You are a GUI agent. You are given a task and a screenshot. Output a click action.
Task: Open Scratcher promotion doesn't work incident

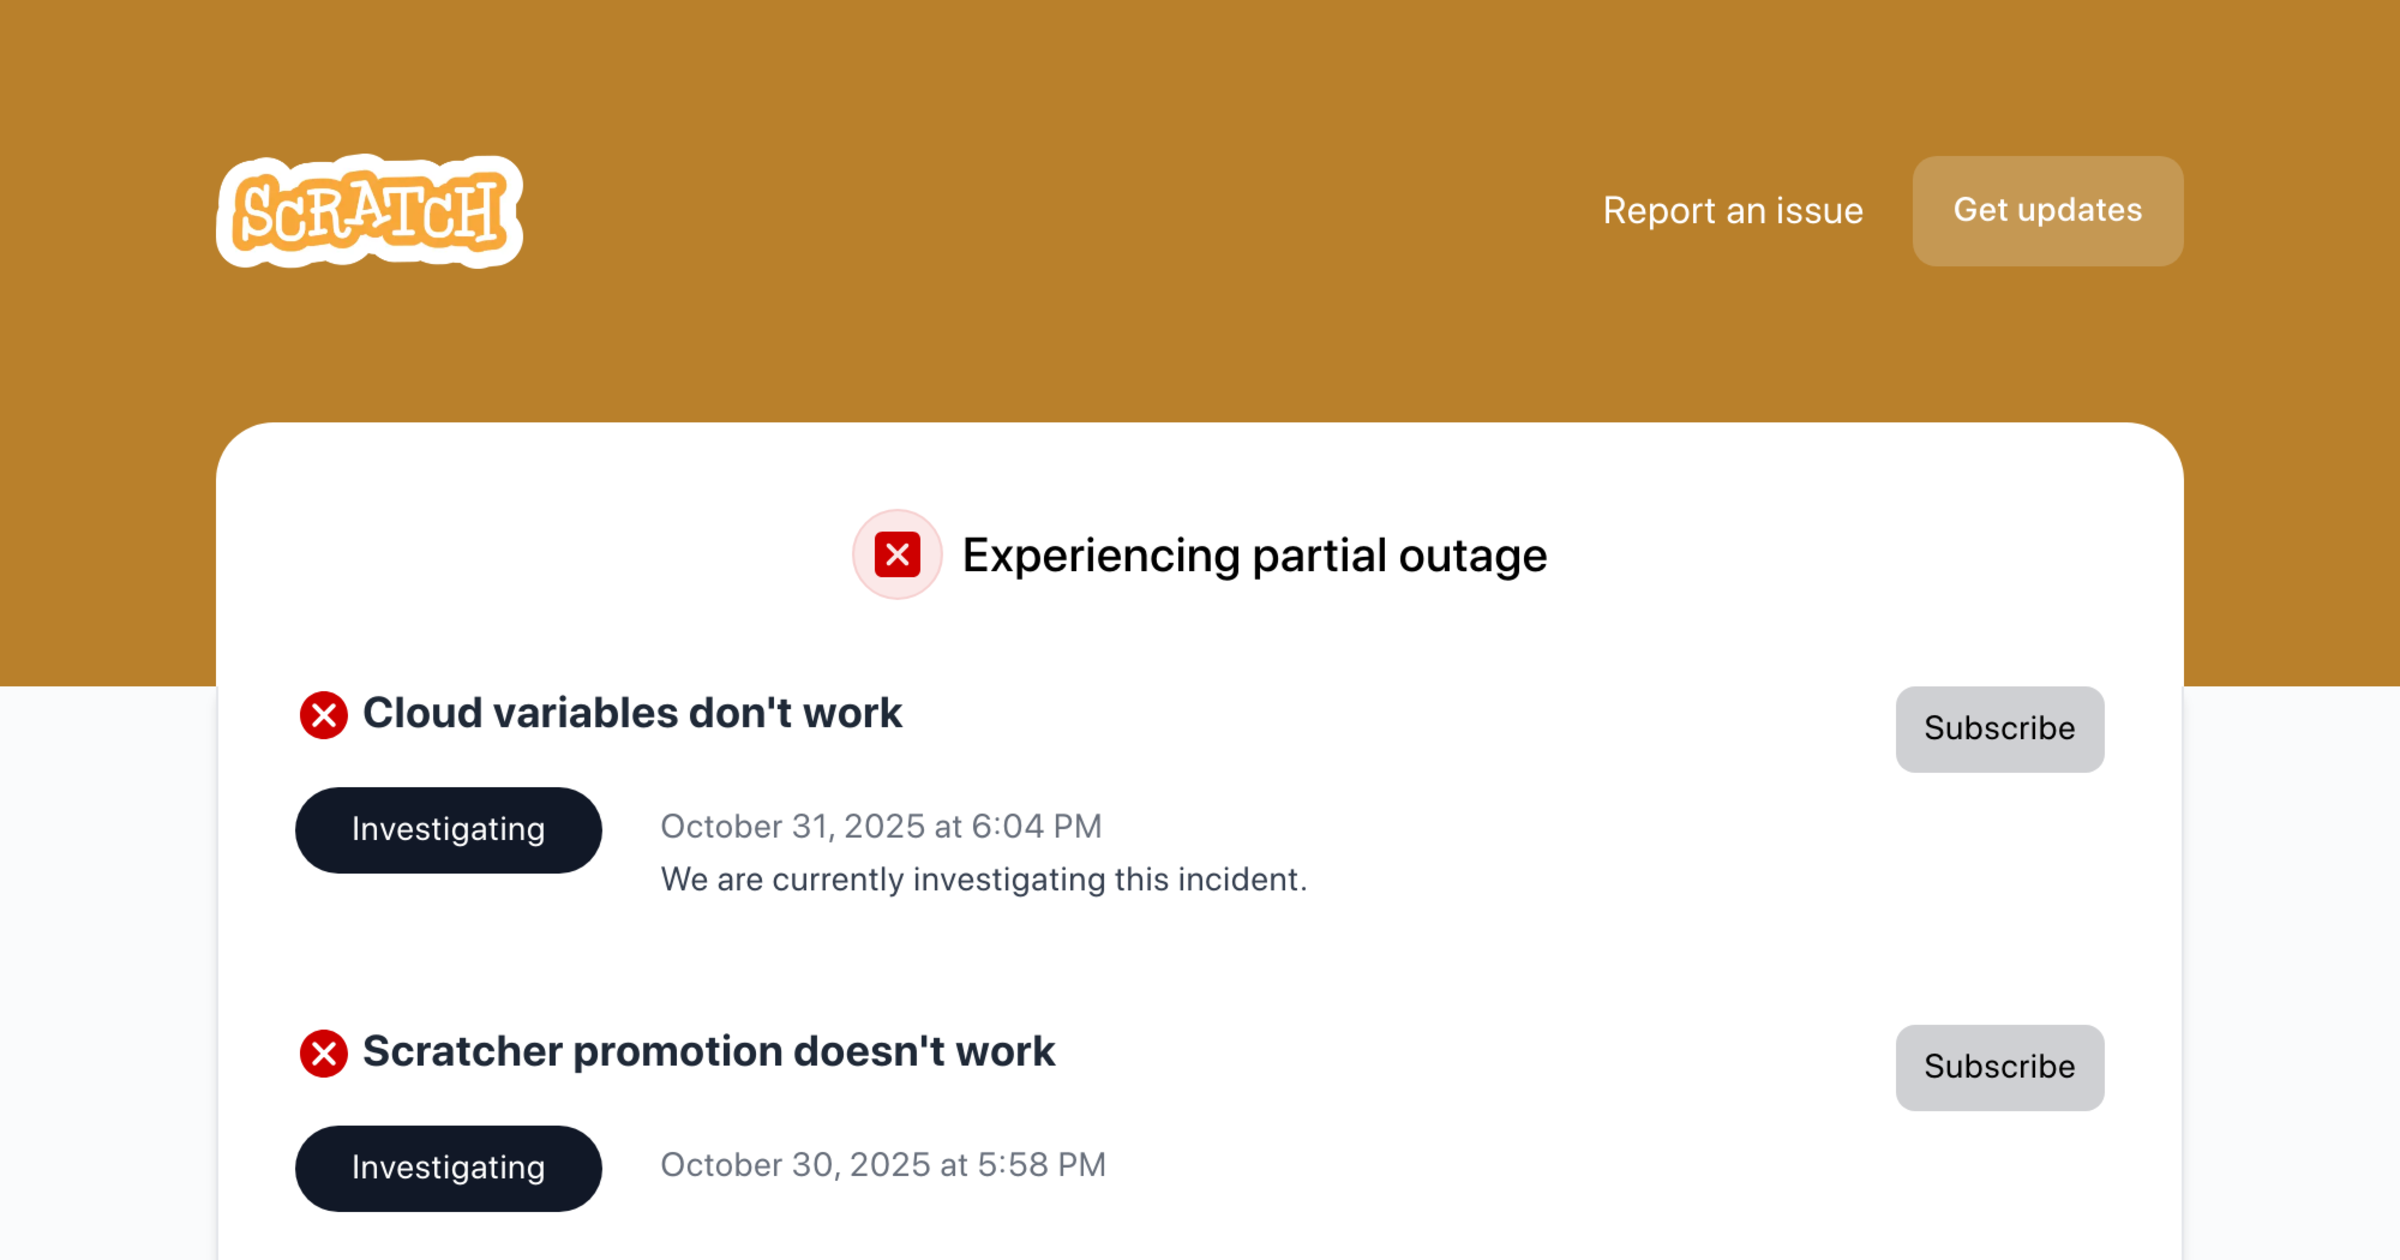(x=708, y=1052)
